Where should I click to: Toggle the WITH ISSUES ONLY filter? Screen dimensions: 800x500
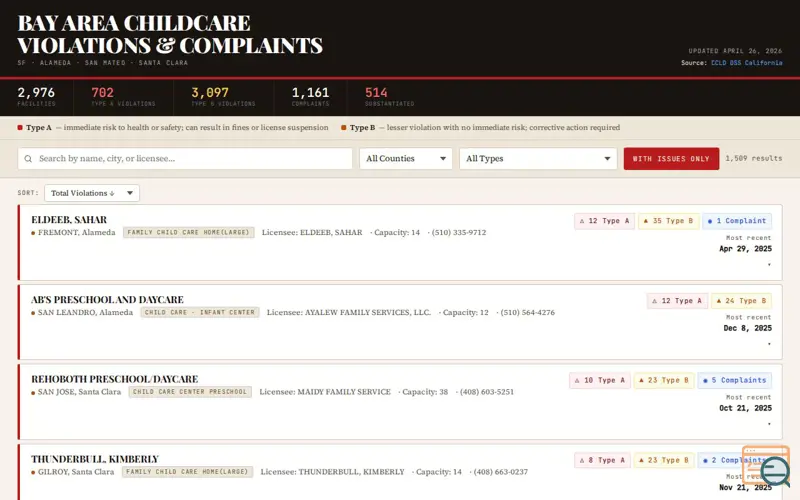(671, 159)
